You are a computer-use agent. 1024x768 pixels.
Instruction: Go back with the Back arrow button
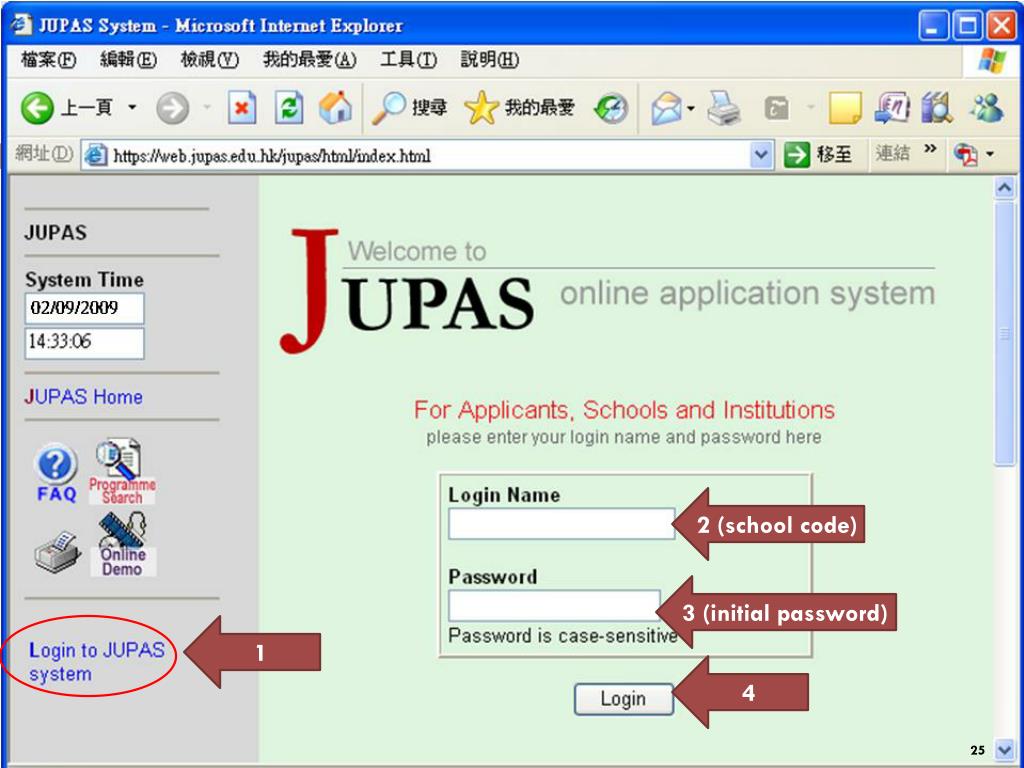(37, 108)
